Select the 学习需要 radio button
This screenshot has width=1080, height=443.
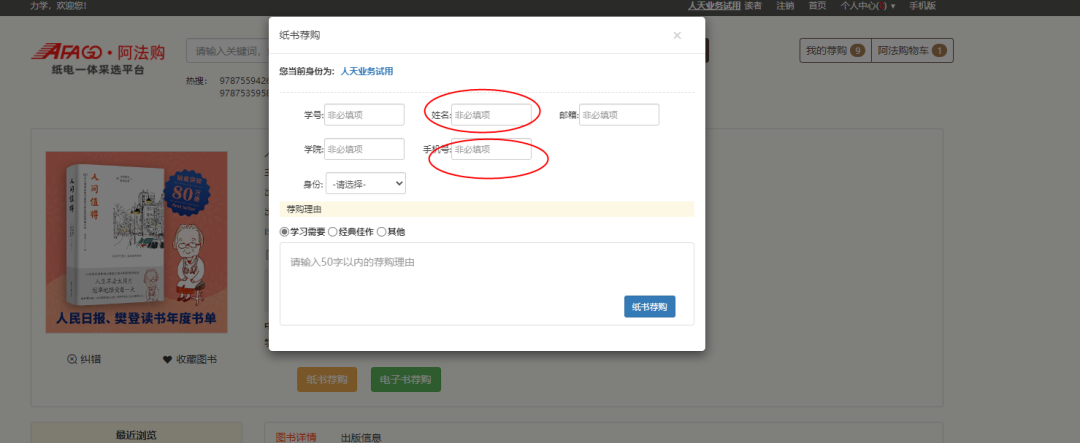click(285, 232)
